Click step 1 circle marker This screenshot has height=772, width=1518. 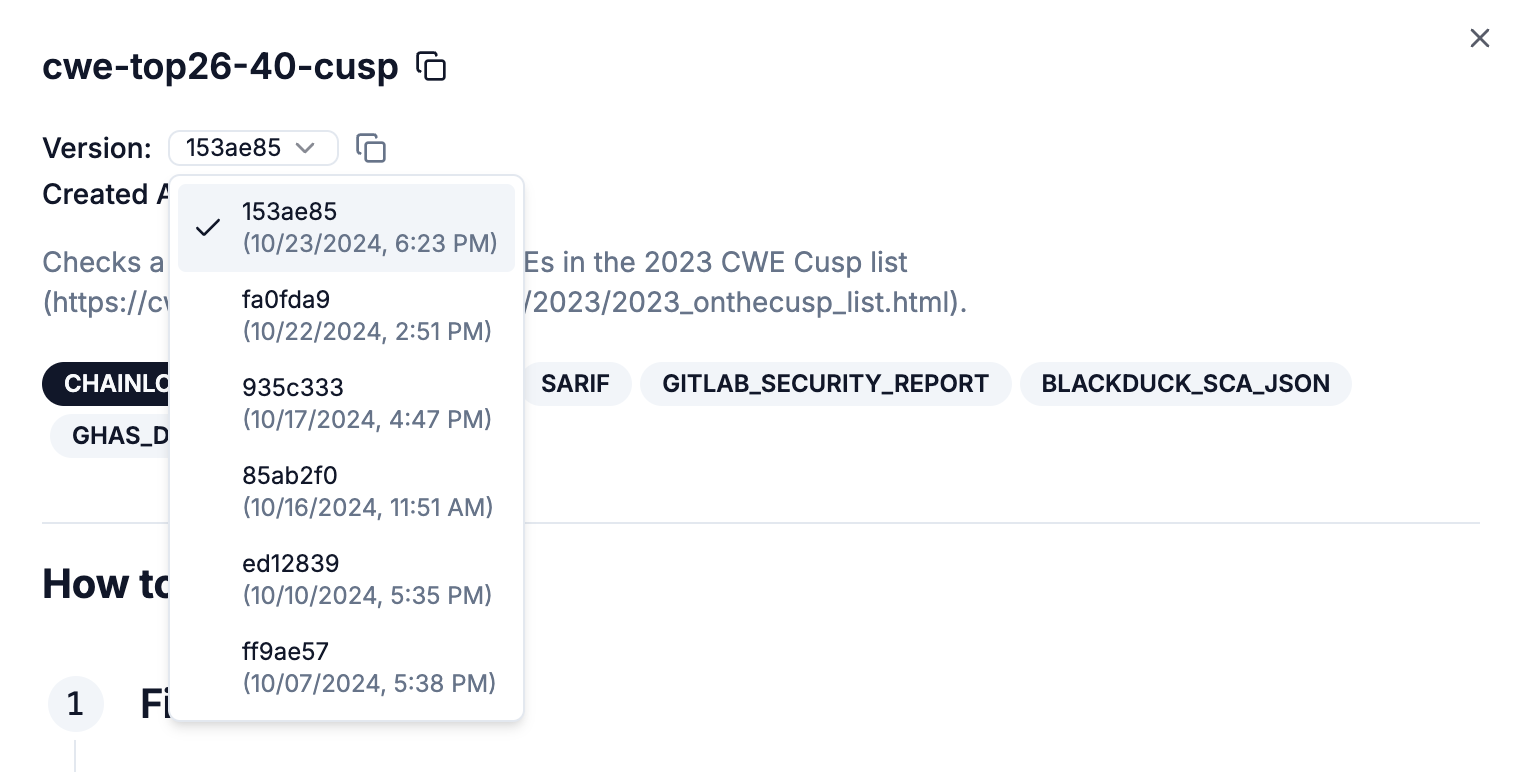[x=75, y=704]
